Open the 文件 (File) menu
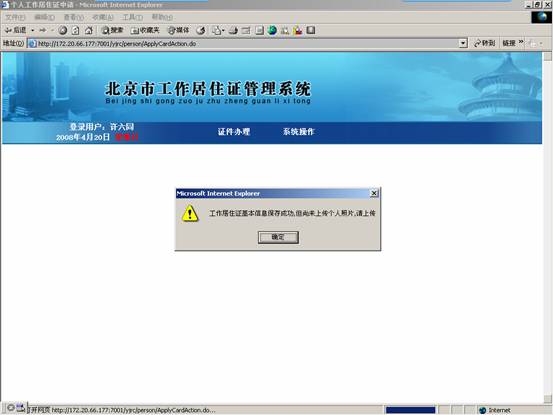553x415 pixels. coord(15,17)
